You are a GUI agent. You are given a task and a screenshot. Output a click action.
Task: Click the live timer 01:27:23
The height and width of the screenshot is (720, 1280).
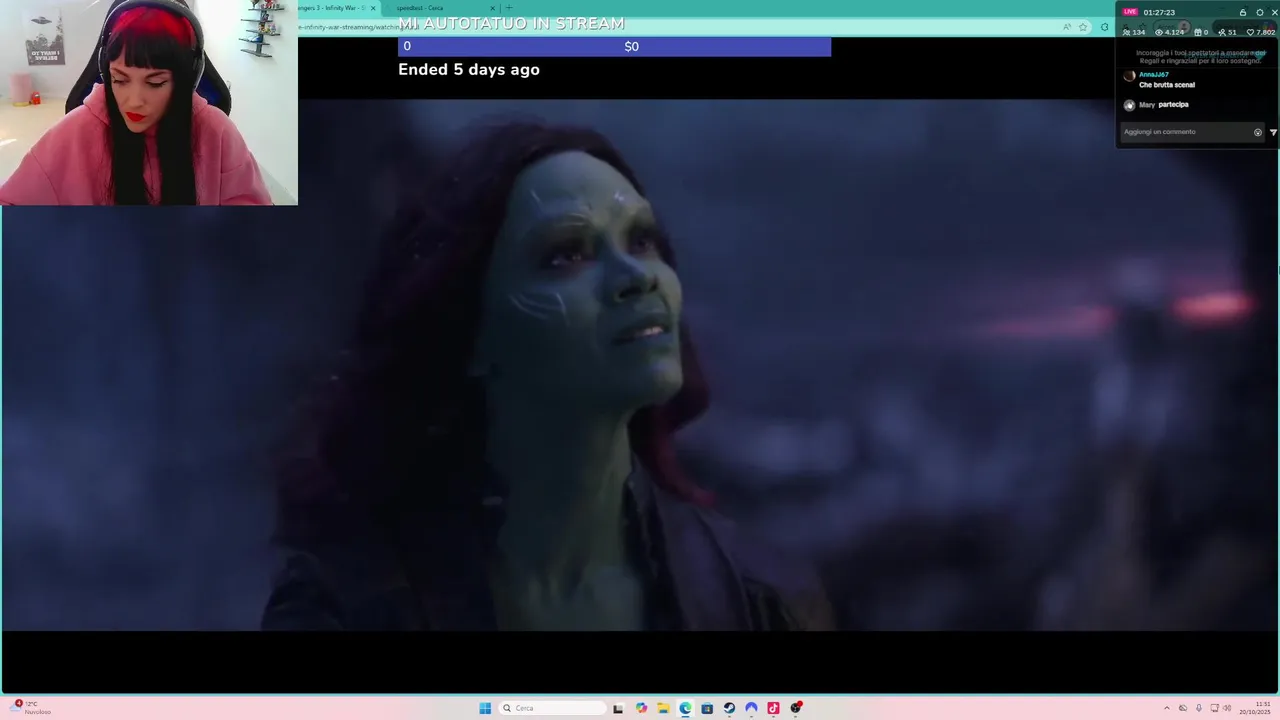coord(1159,12)
